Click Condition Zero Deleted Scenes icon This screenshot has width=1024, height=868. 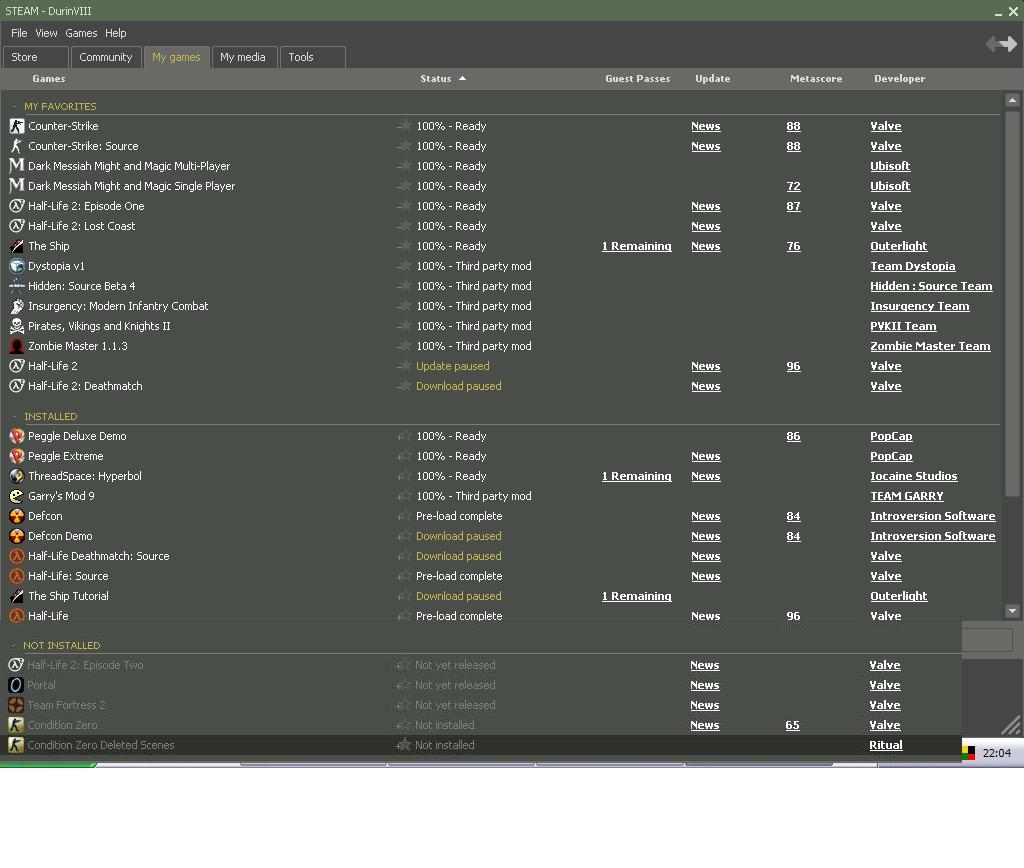click(16, 745)
